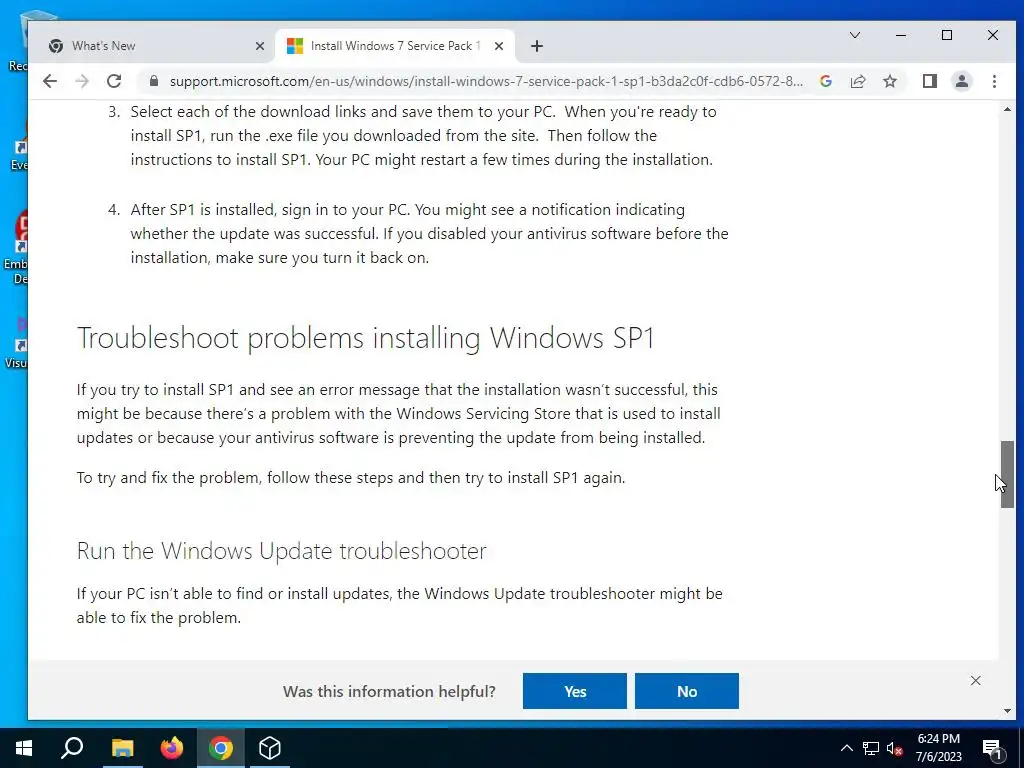Screen dimensions: 1024x768
Task: Dismiss the feedback bar
Action: point(975,680)
